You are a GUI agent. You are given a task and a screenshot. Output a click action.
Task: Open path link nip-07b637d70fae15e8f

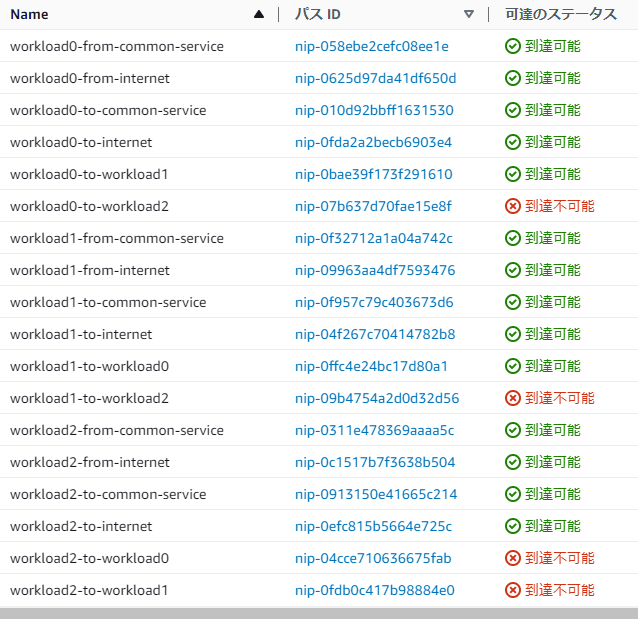[373, 206]
